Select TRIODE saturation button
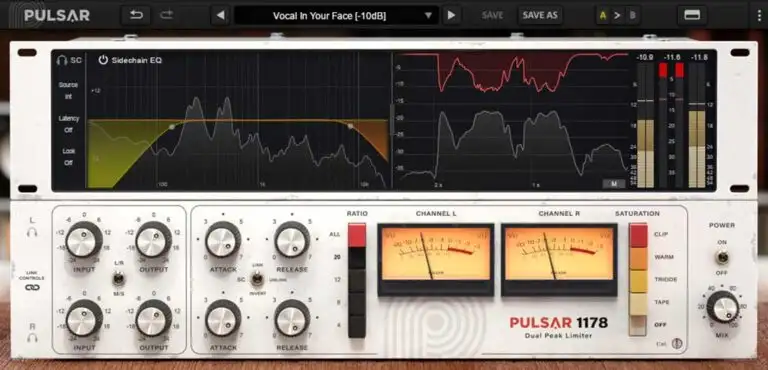Screen dimensions: 768x370 click(638, 281)
